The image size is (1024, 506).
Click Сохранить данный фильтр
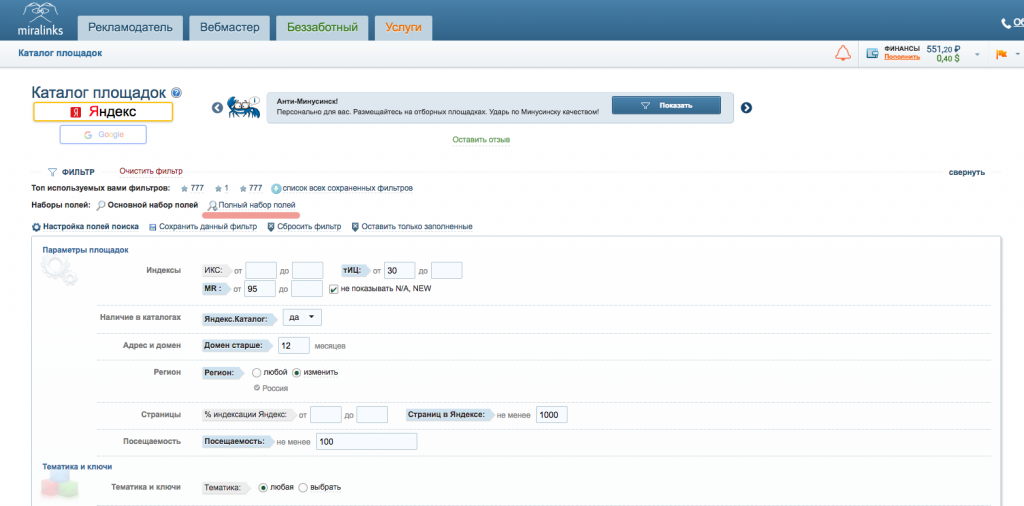click(203, 227)
